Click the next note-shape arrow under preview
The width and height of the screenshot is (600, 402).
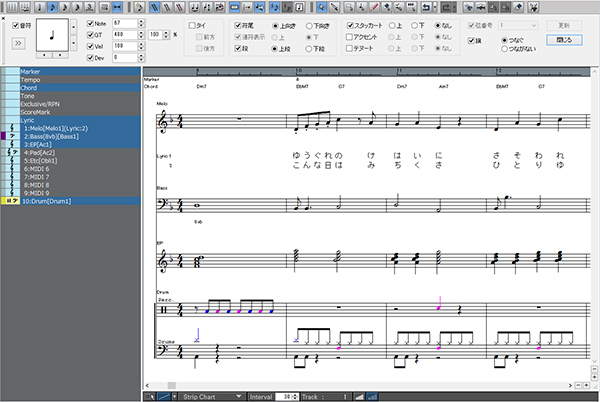(x=60, y=55)
